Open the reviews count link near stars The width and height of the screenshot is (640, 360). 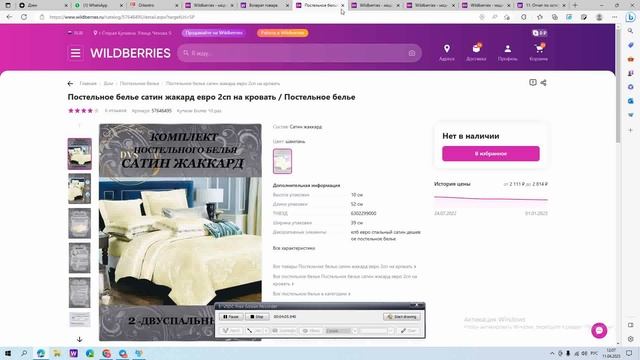tap(116, 111)
